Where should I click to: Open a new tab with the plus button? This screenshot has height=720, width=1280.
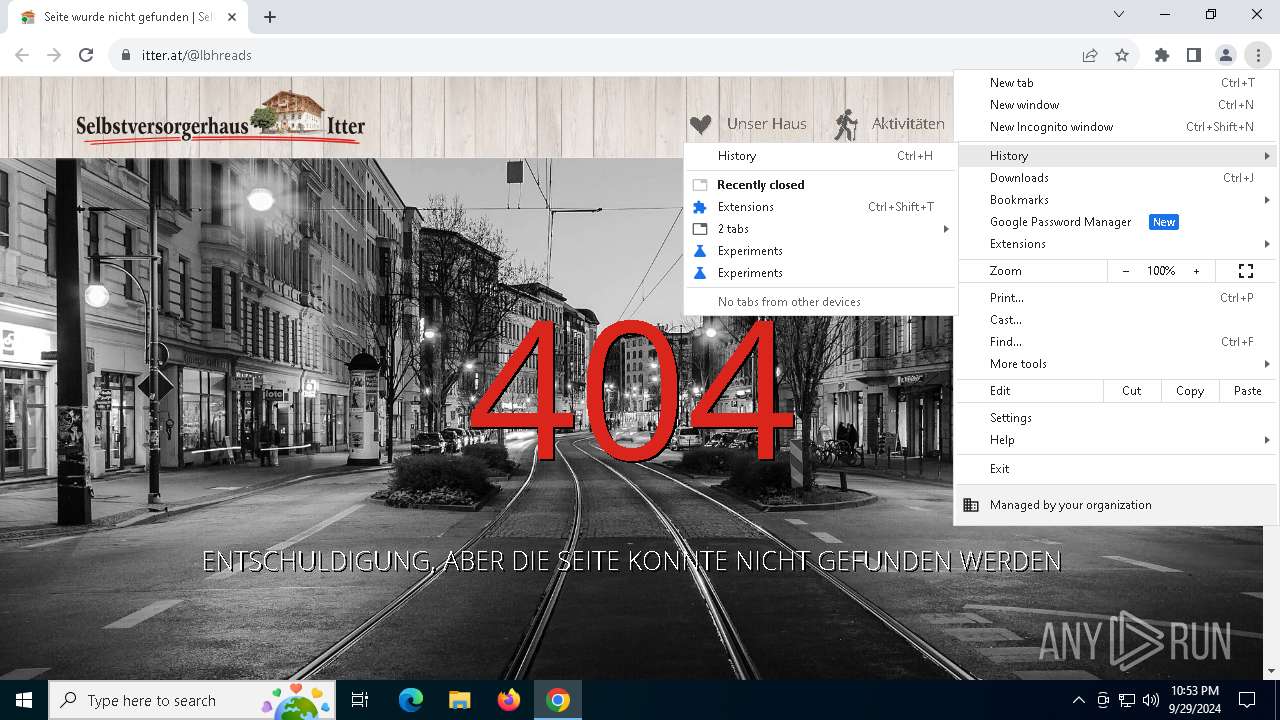(270, 17)
